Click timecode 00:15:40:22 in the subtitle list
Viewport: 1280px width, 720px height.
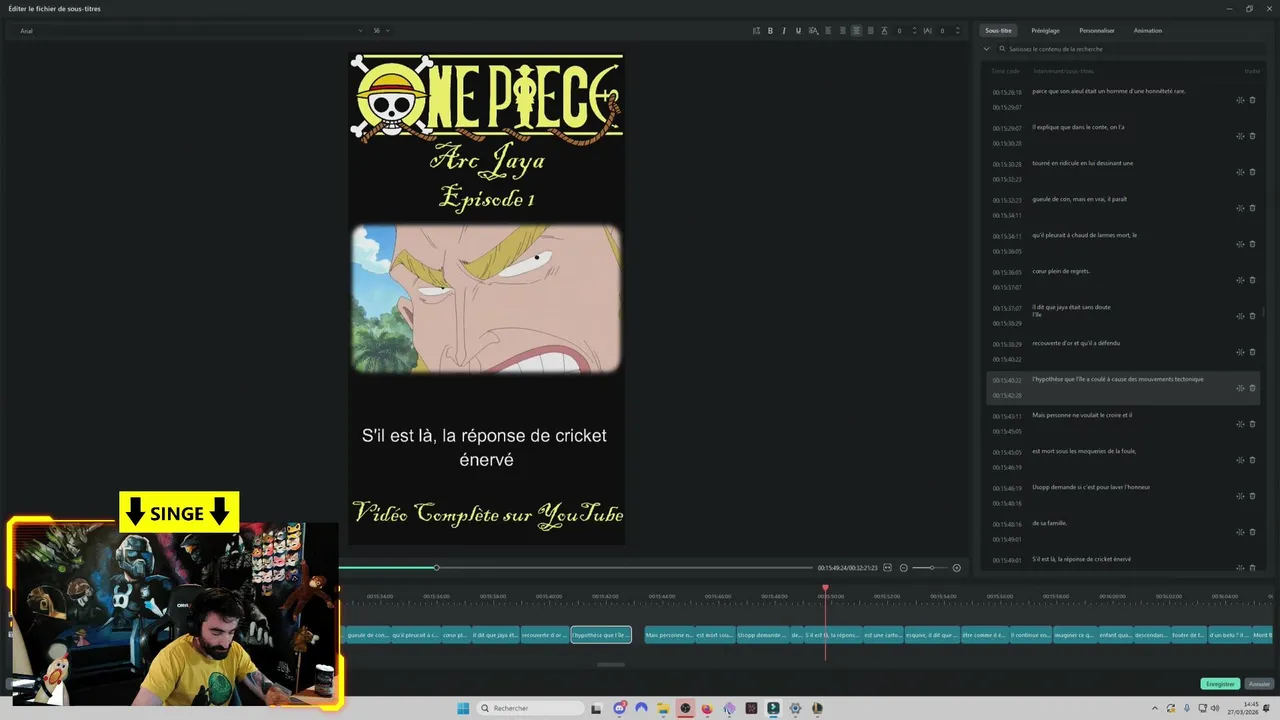[x=1007, y=380]
